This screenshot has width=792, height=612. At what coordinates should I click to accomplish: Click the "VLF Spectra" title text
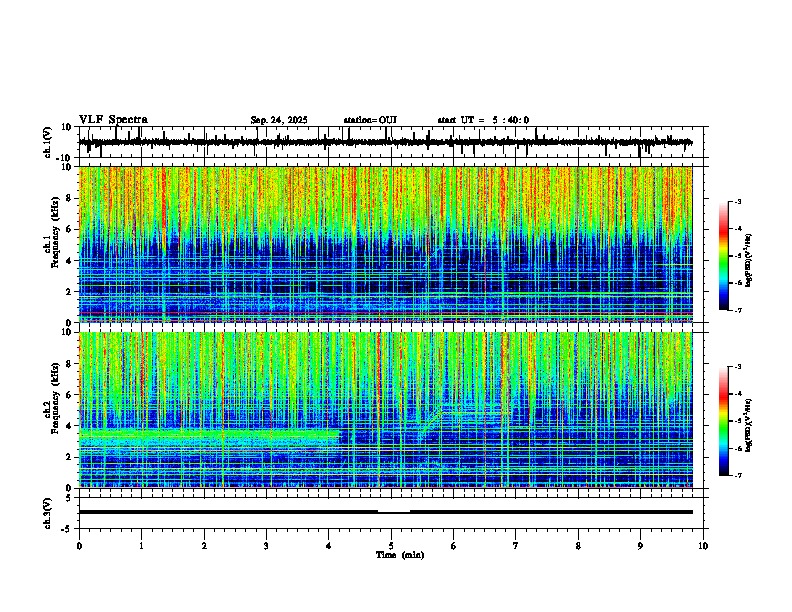[113, 120]
